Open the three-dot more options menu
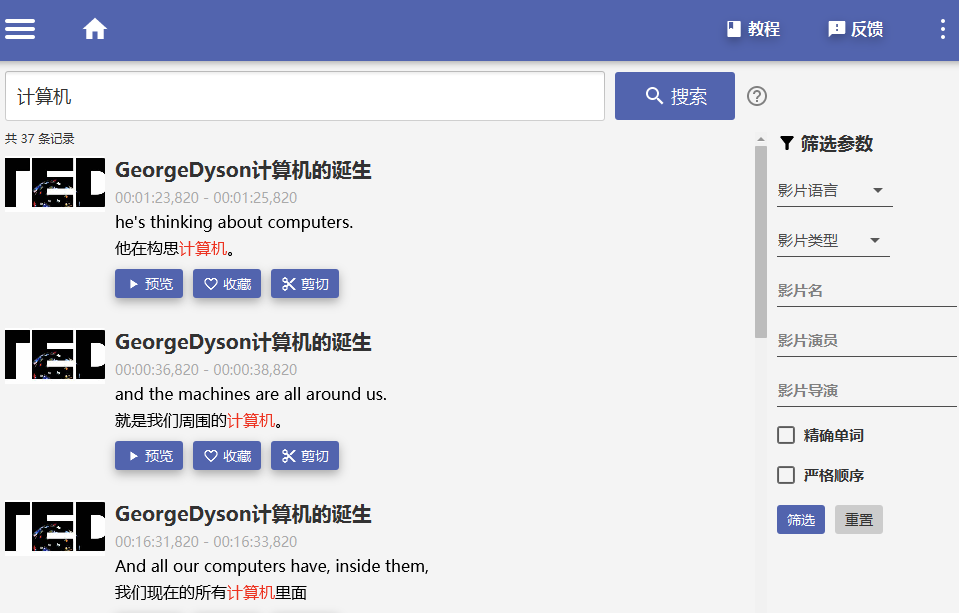 click(x=942, y=29)
